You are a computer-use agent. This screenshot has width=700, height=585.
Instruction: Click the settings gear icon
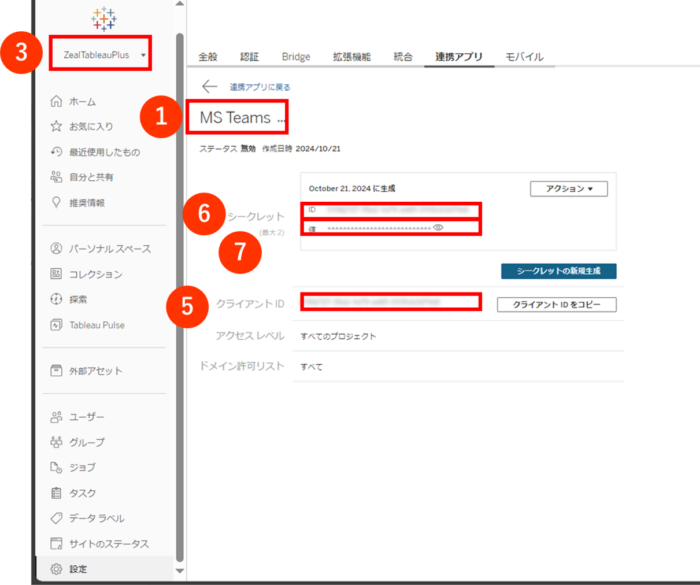click(56, 569)
